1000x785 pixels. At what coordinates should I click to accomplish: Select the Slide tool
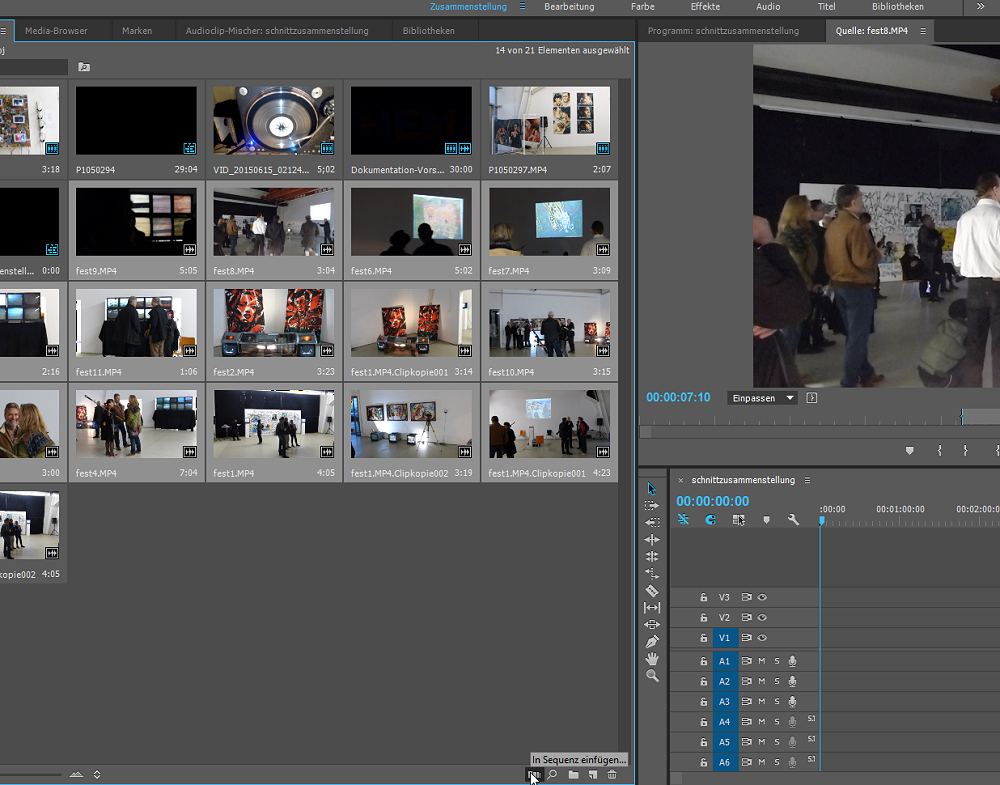(x=652, y=624)
